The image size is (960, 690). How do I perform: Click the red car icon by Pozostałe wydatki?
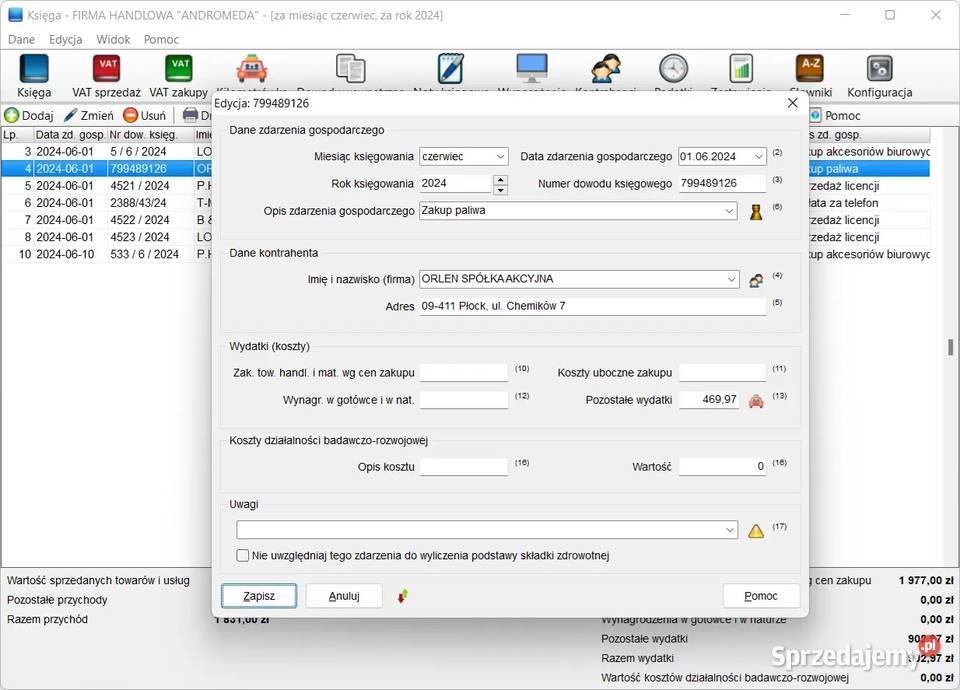point(757,400)
